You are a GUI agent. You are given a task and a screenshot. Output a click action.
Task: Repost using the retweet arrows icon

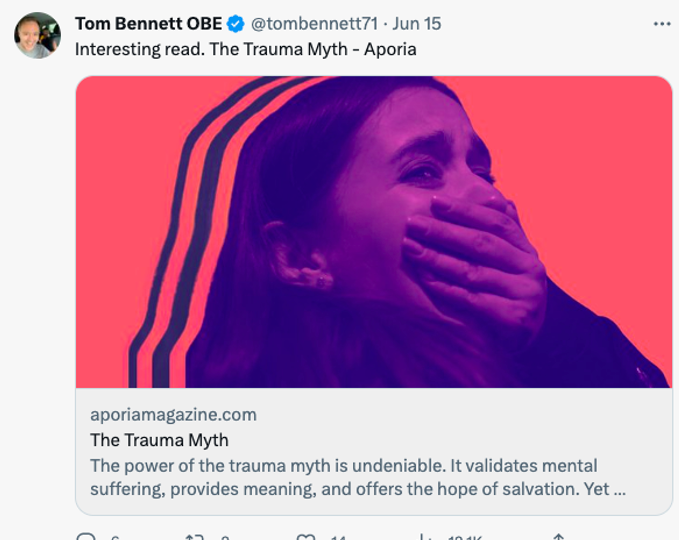click(x=194, y=537)
